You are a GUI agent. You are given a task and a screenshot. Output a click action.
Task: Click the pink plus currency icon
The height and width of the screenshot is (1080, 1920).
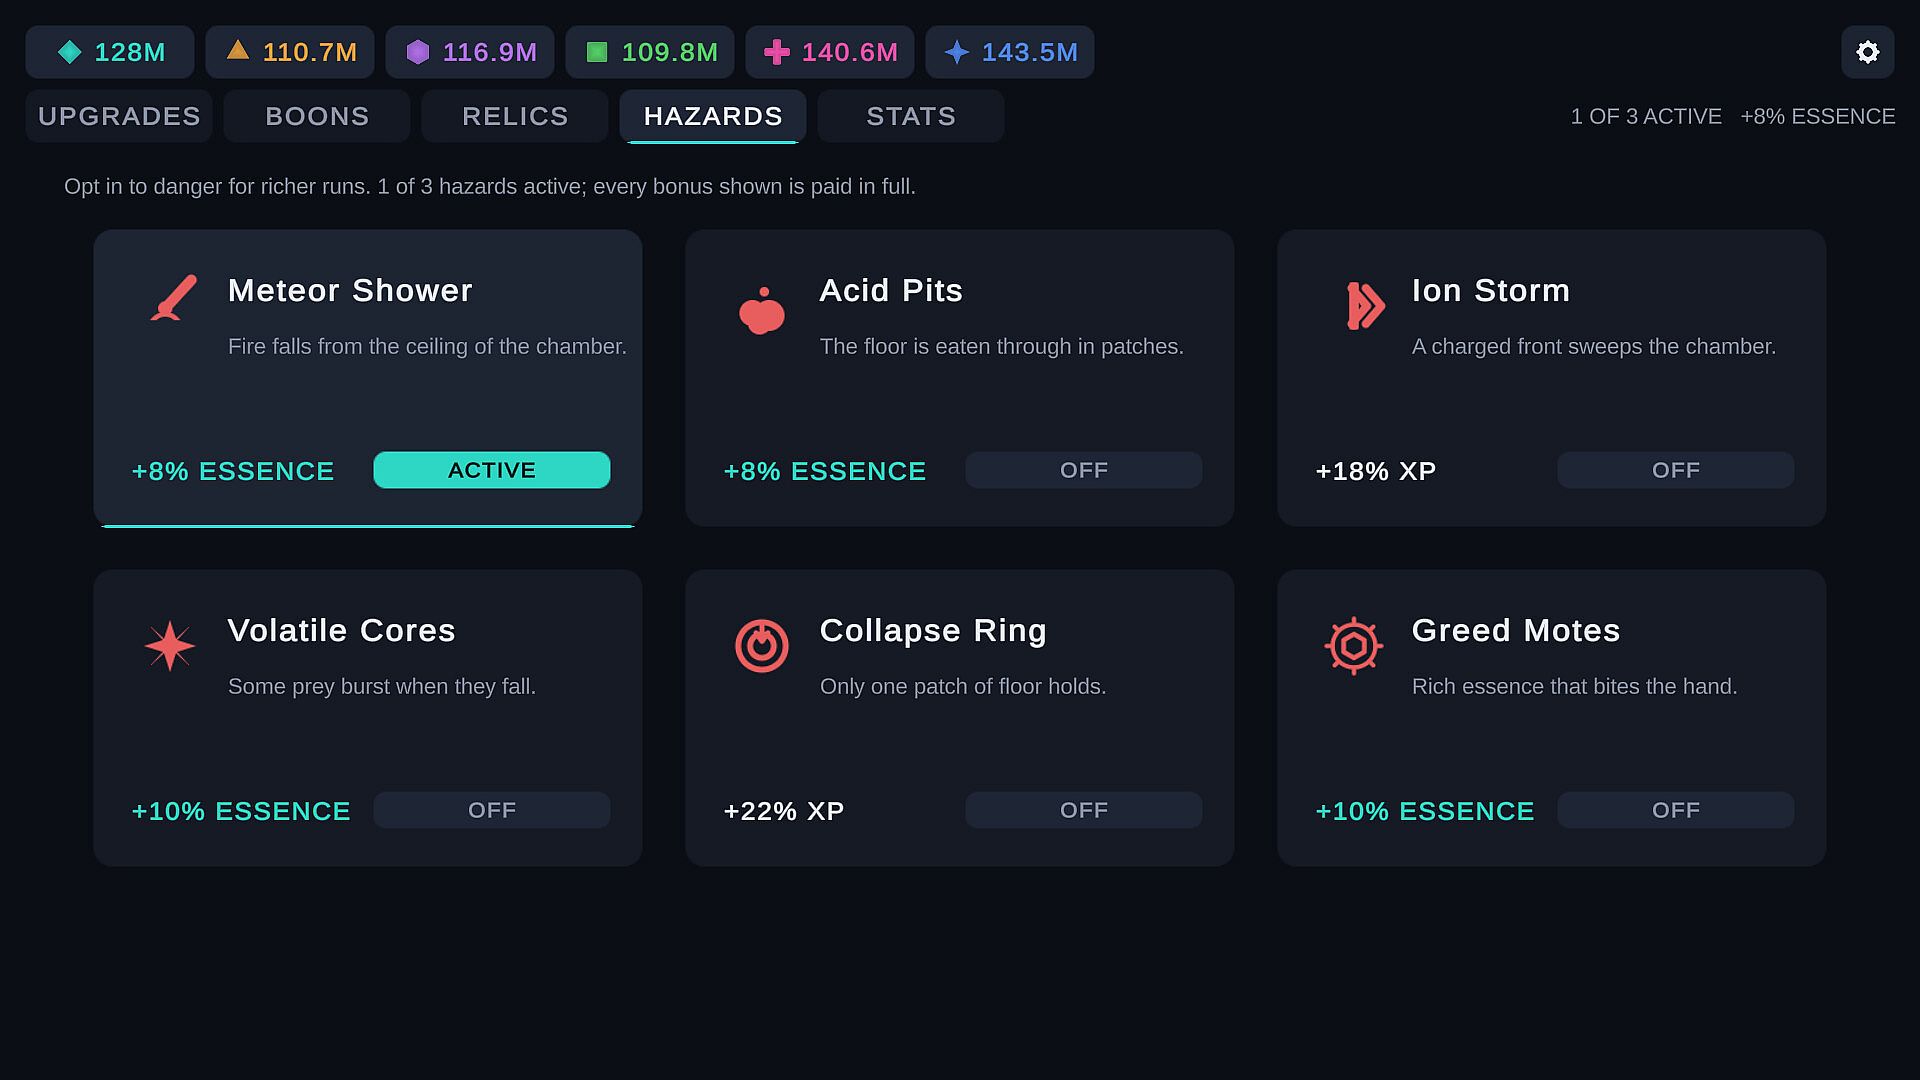click(x=777, y=52)
